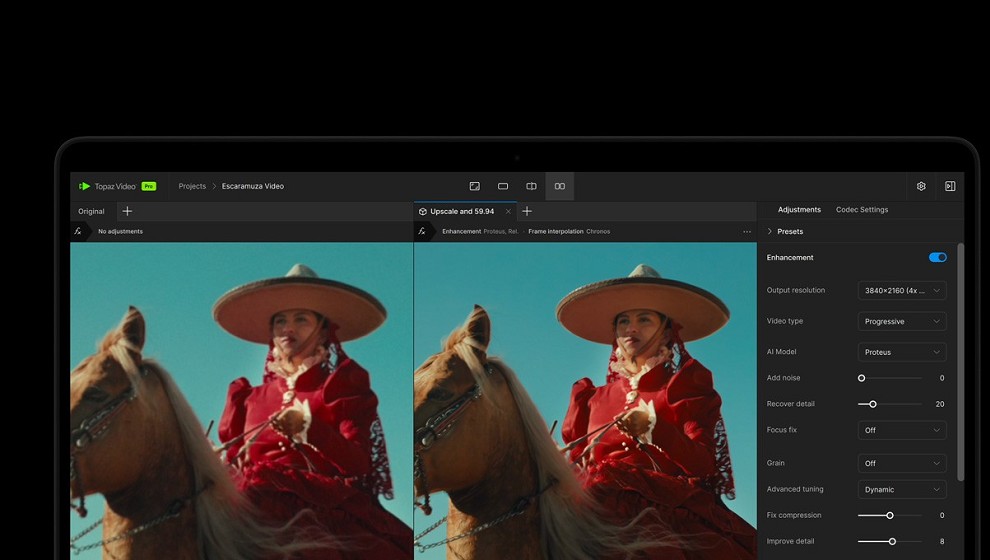Toggle the Enhancement switch off
The width and height of the screenshot is (990, 560).
[938, 257]
